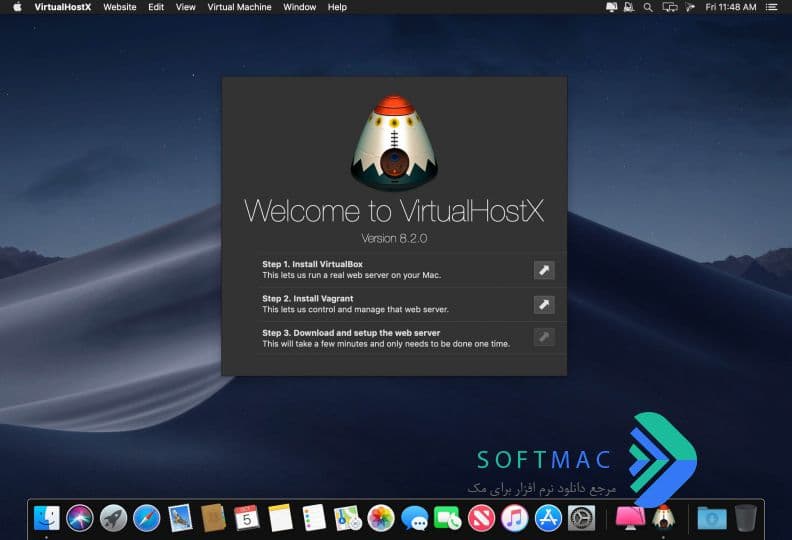
Task: Open Notification Center list icon in menu bar
Action: pos(771,7)
